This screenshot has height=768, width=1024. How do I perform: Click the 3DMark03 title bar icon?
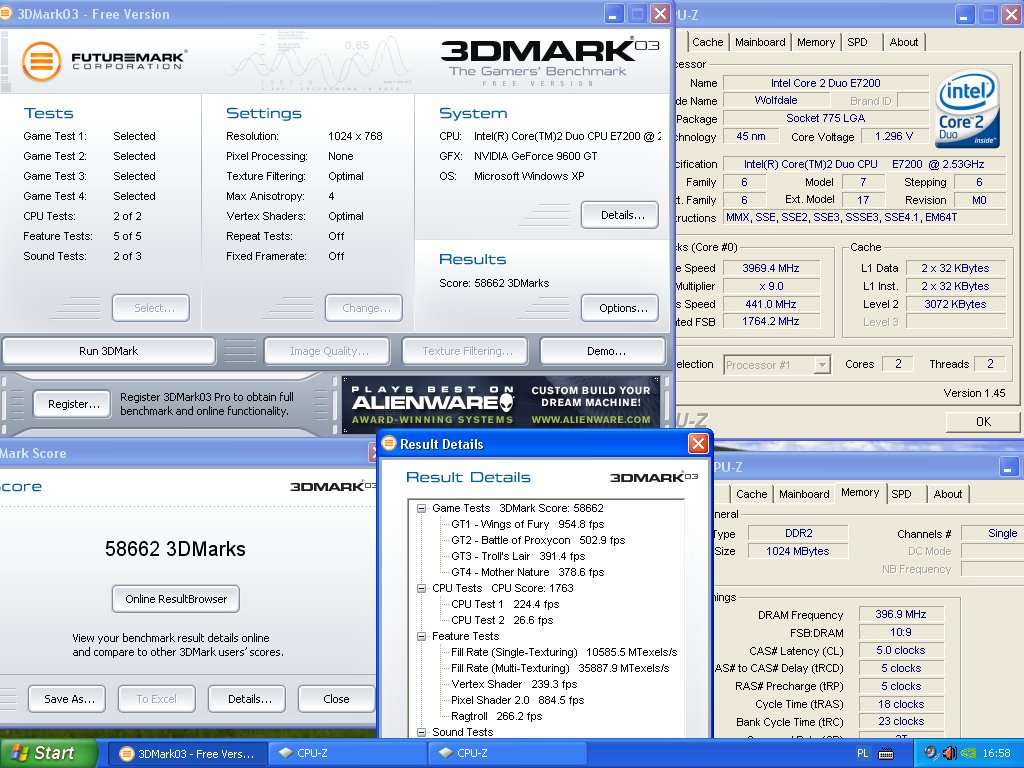click(x=5, y=14)
